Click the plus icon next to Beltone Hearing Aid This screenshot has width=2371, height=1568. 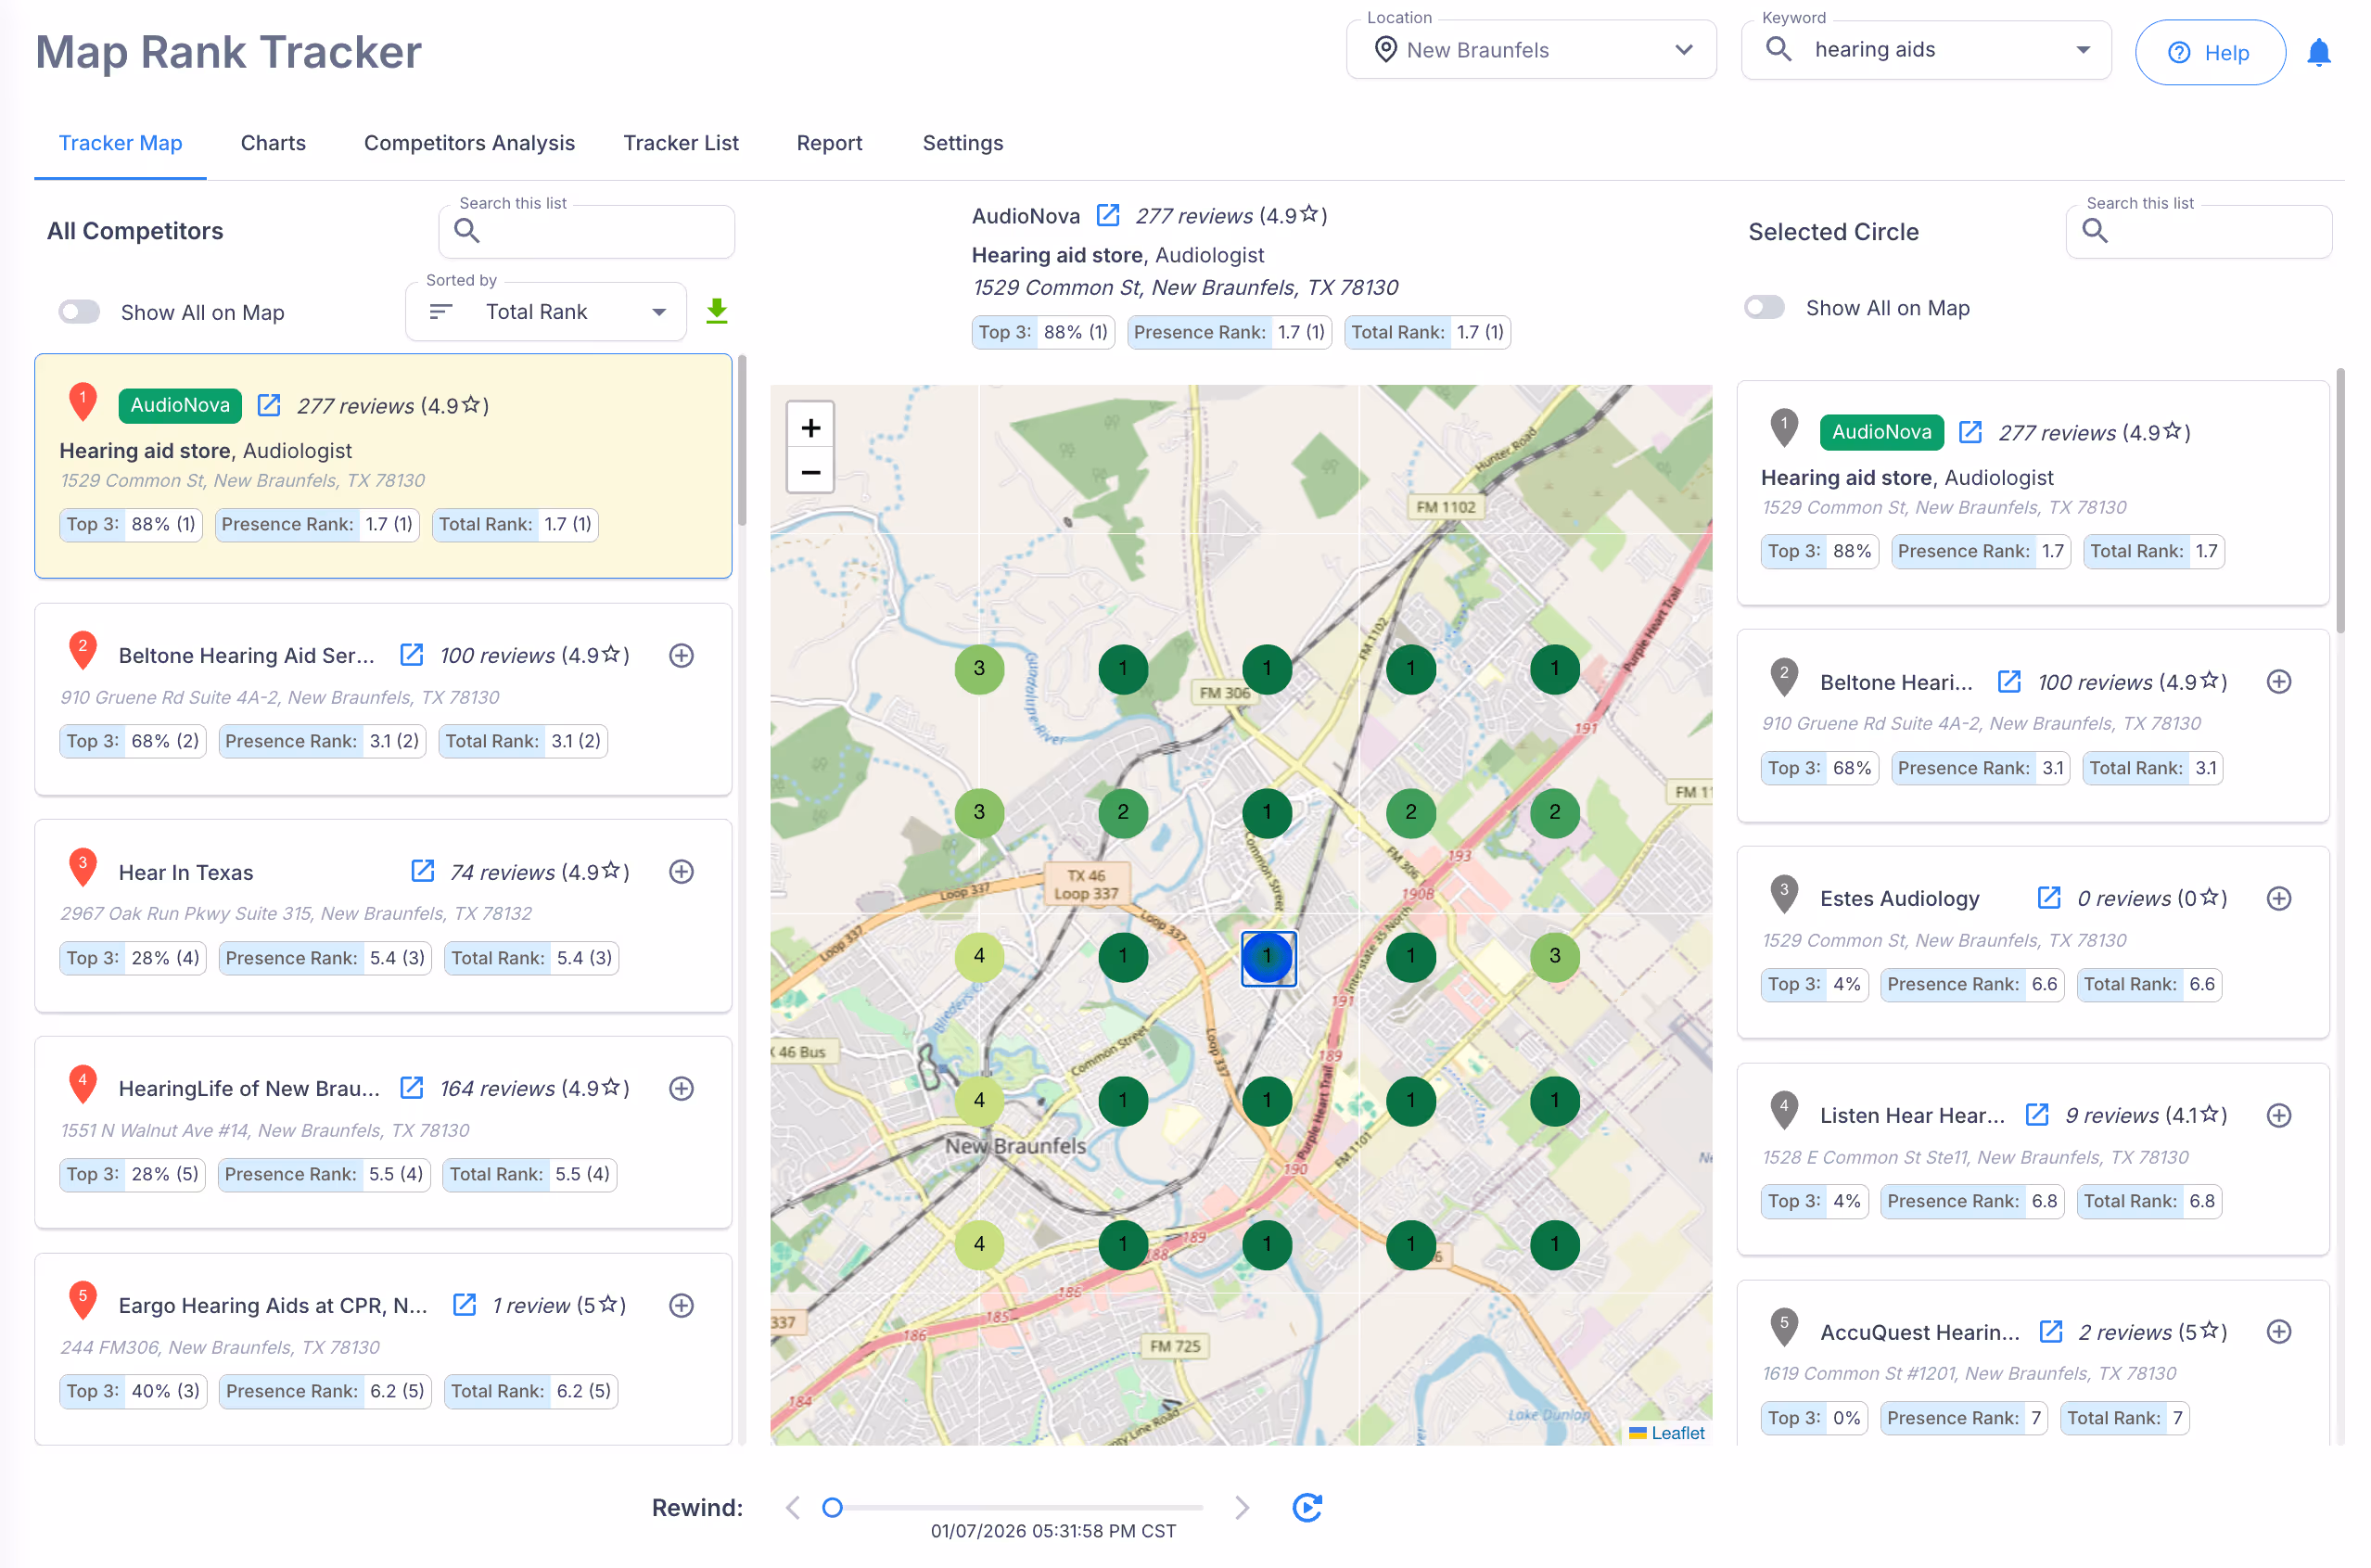click(681, 655)
